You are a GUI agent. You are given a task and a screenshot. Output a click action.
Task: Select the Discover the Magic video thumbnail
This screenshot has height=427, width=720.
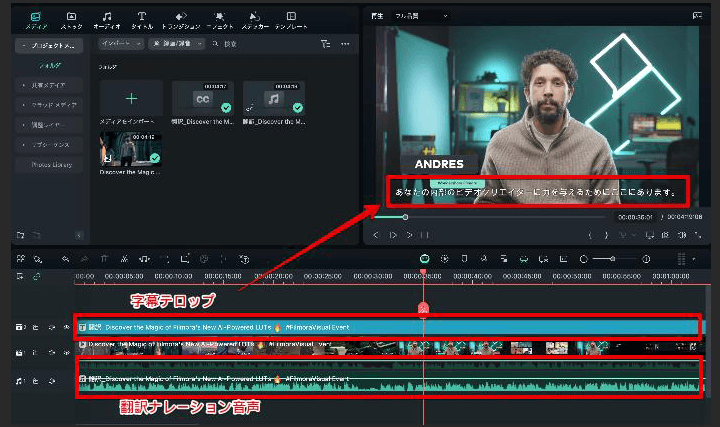(x=130, y=150)
